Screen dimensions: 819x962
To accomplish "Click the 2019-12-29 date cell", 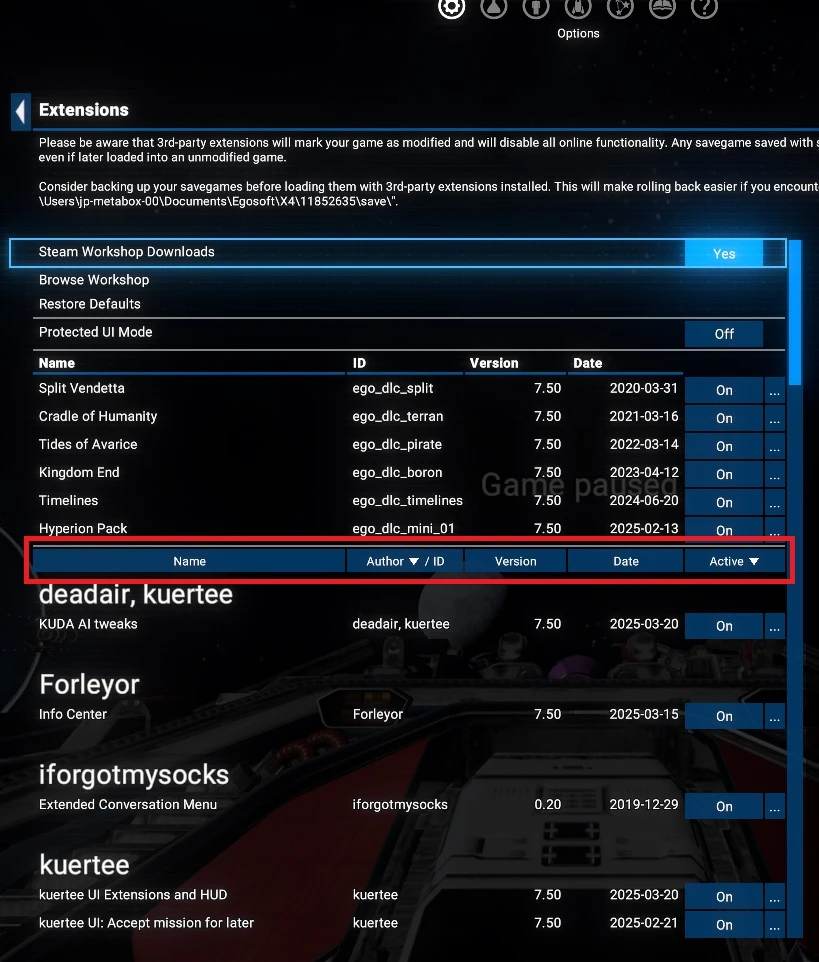I will coord(644,804).
